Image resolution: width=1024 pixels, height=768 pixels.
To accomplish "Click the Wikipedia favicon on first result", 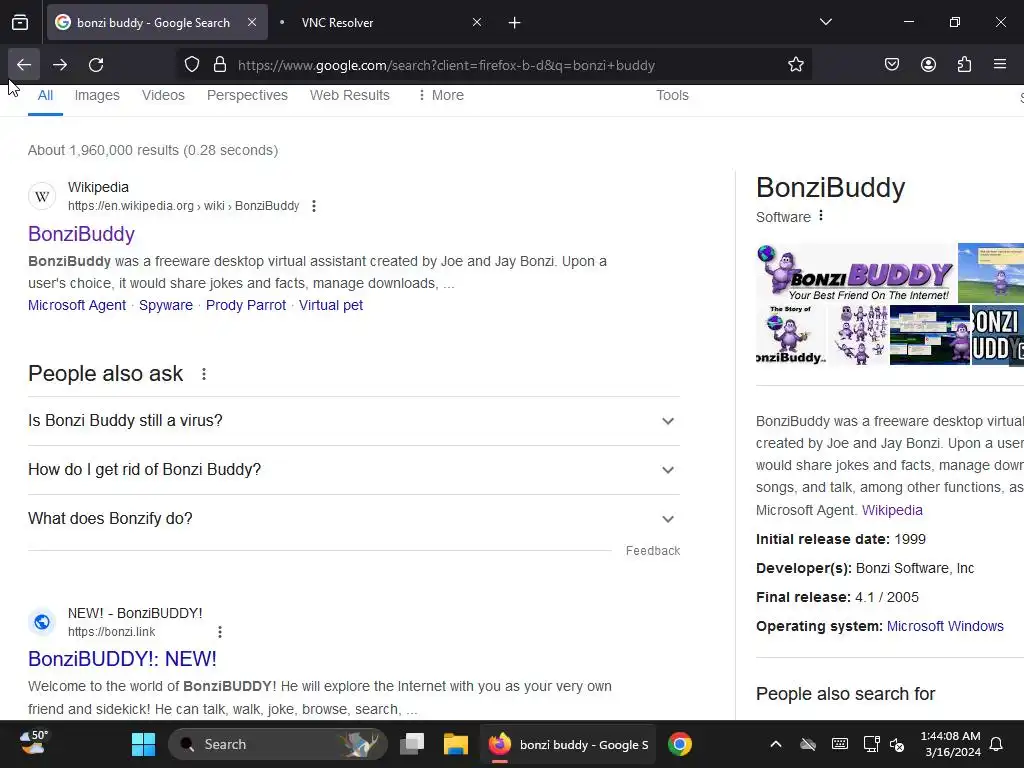I will pos(42,196).
